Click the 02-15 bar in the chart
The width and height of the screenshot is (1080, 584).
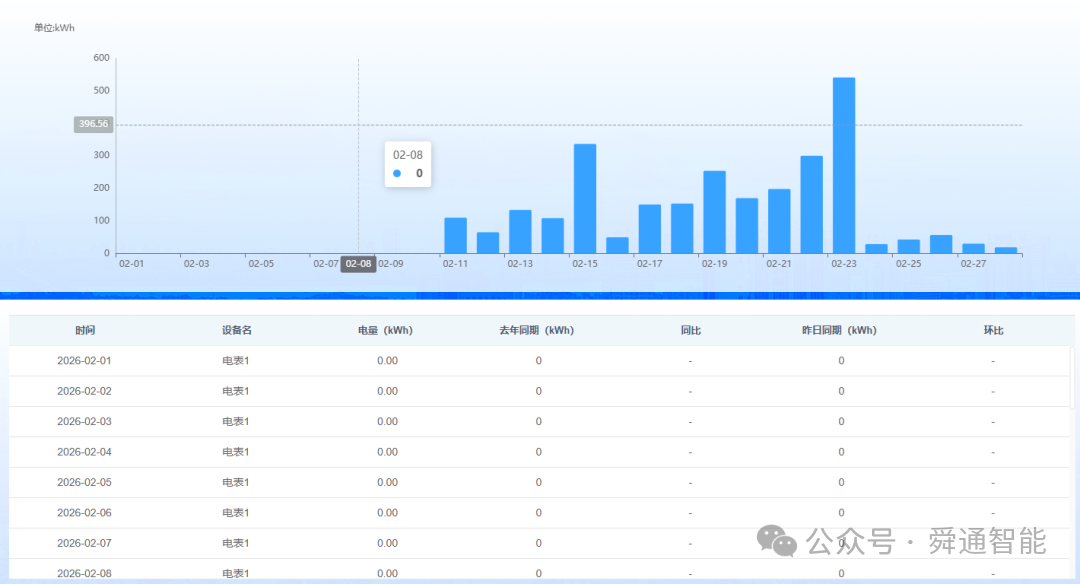tap(585, 198)
